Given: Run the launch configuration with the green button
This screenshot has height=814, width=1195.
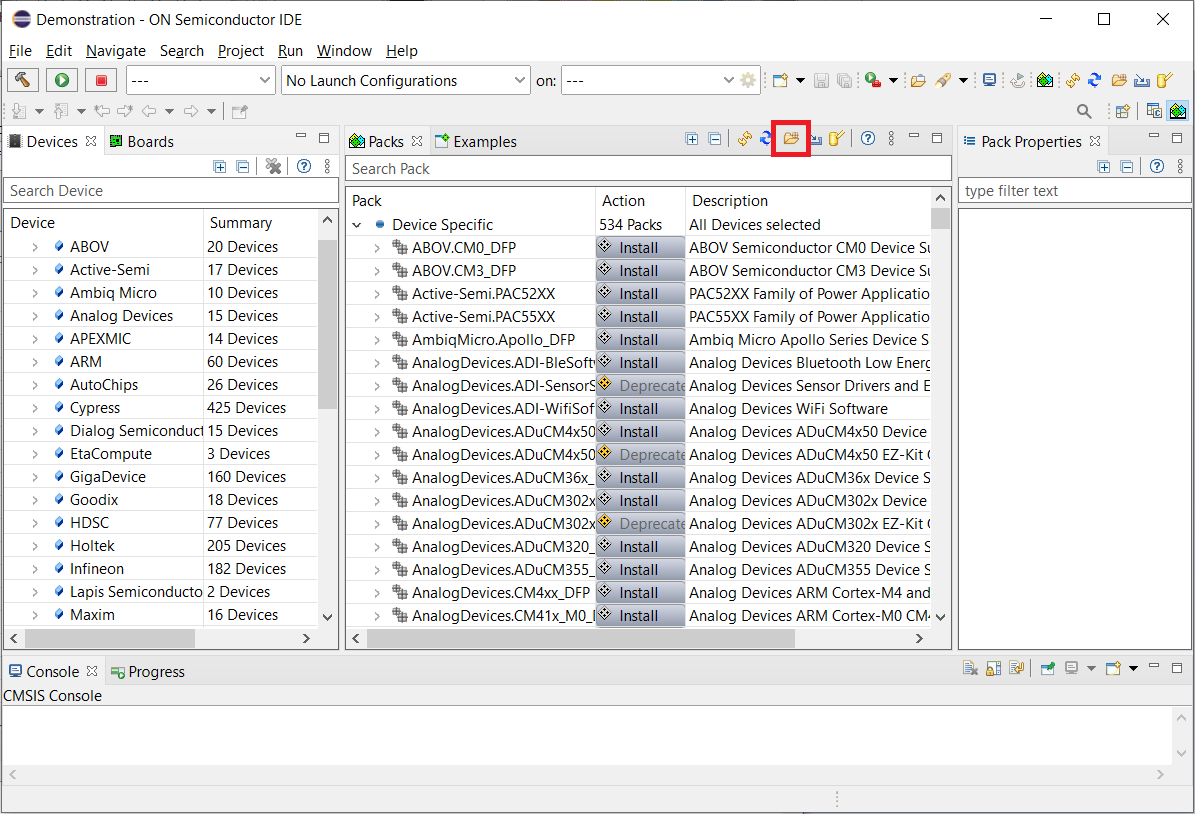Looking at the screenshot, I should 61,80.
